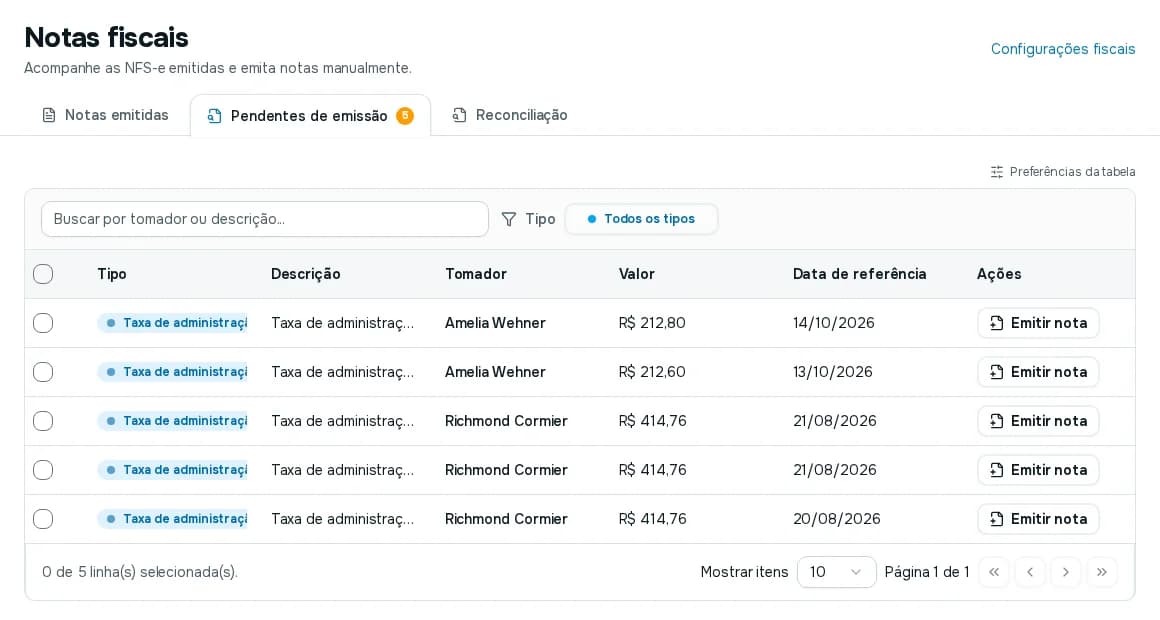Select the value R$ 212,80

(652, 323)
